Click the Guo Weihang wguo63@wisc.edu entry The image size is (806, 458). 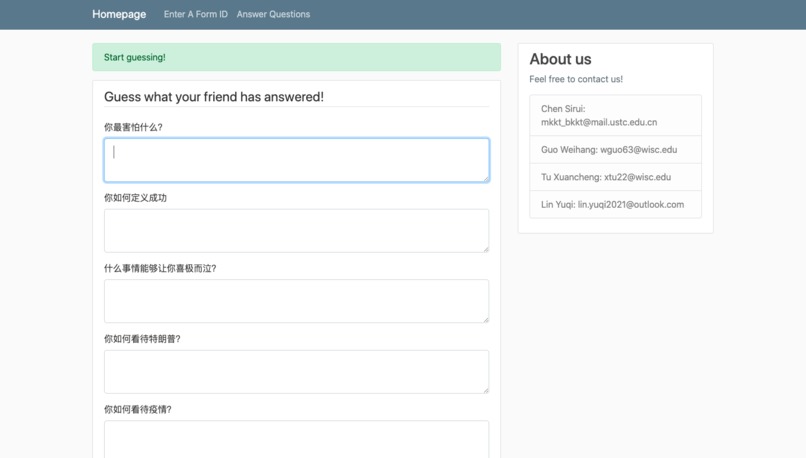pyautogui.click(x=615, y=150)
